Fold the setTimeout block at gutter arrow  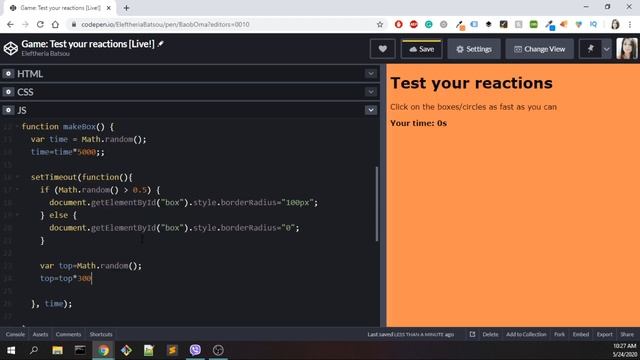click(x=17, y=177)
